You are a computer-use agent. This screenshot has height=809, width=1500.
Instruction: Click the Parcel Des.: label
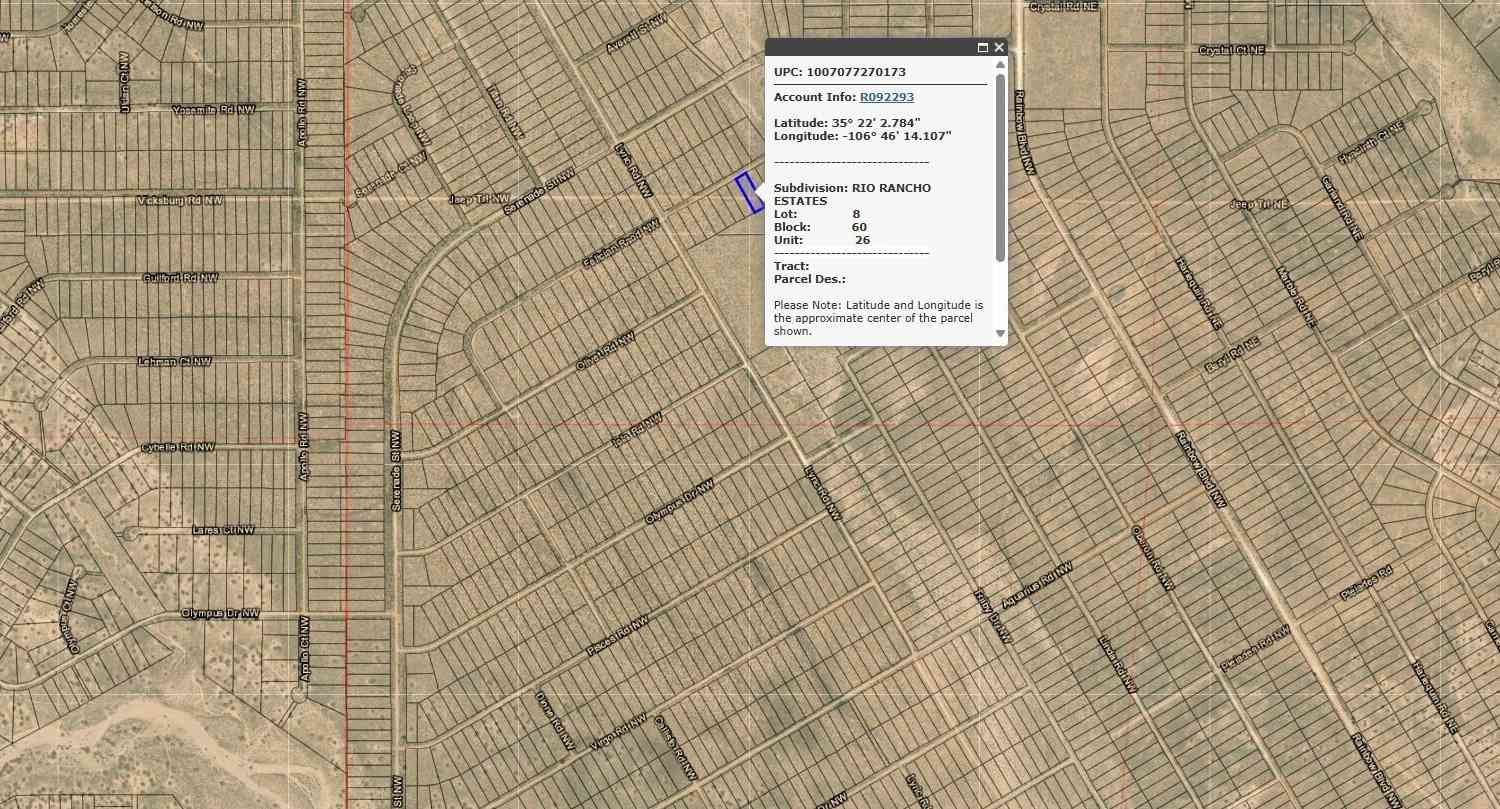[810, 279]
